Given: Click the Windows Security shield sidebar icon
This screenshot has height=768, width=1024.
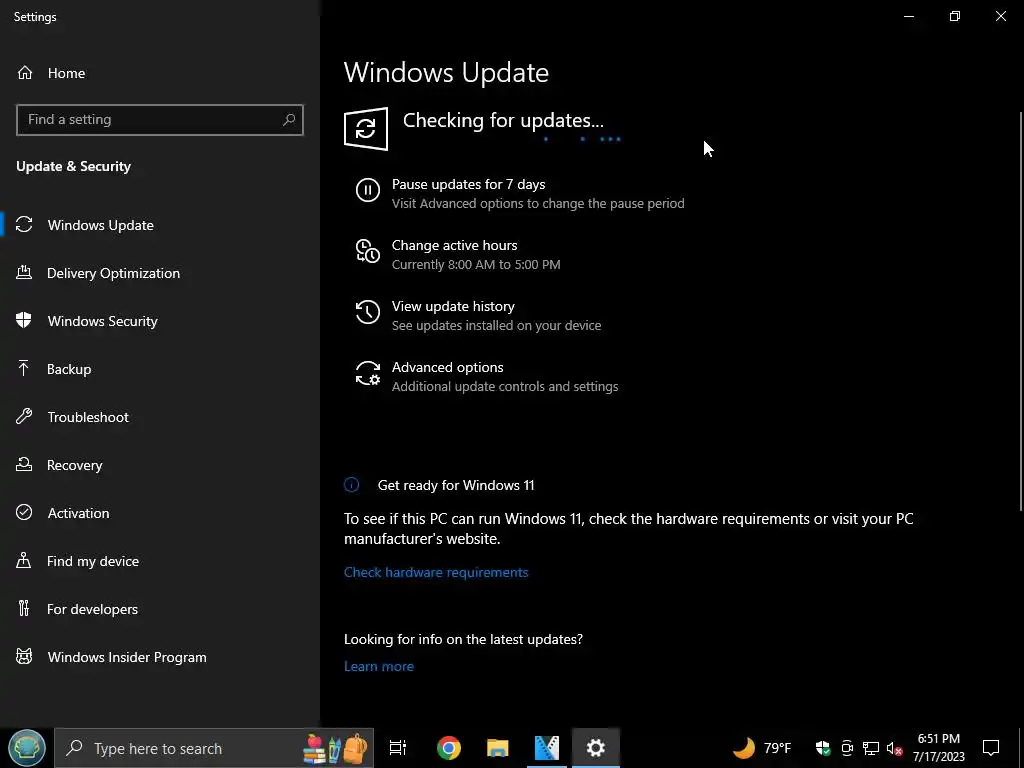Looking at the screenshot, I should click(x=24, y=321).
